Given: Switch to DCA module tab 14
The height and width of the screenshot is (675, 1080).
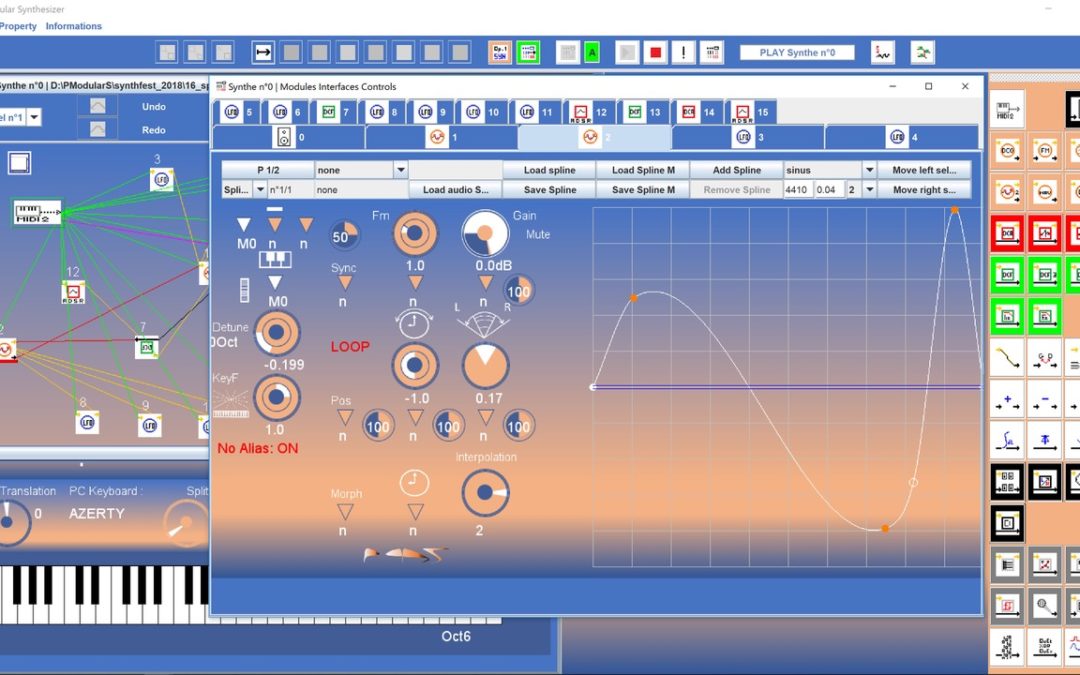Looking at the screenshot, I should tap(697, 112).
